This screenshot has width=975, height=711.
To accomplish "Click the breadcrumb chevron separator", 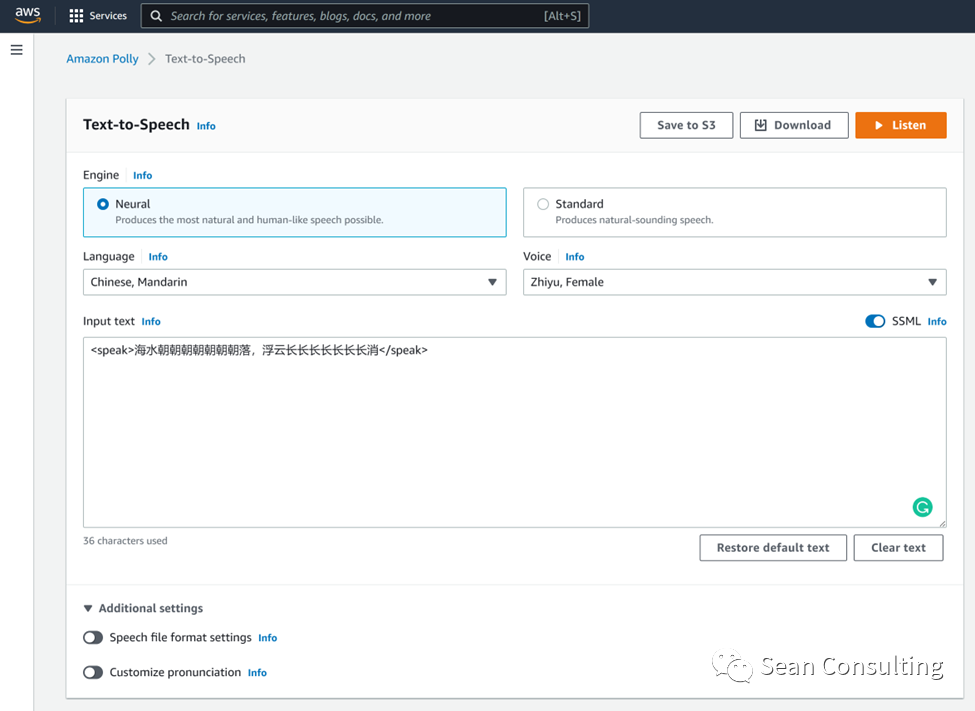I will point(152,59).
